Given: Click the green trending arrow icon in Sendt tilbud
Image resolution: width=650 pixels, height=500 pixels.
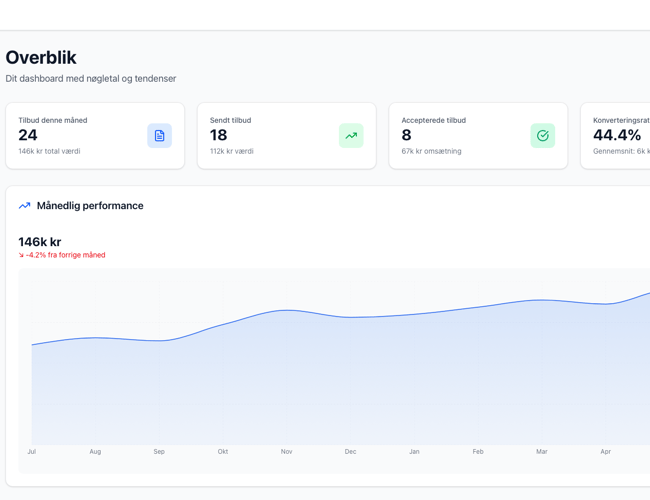Looking at the screenshot, I should [x=351, y=136].
